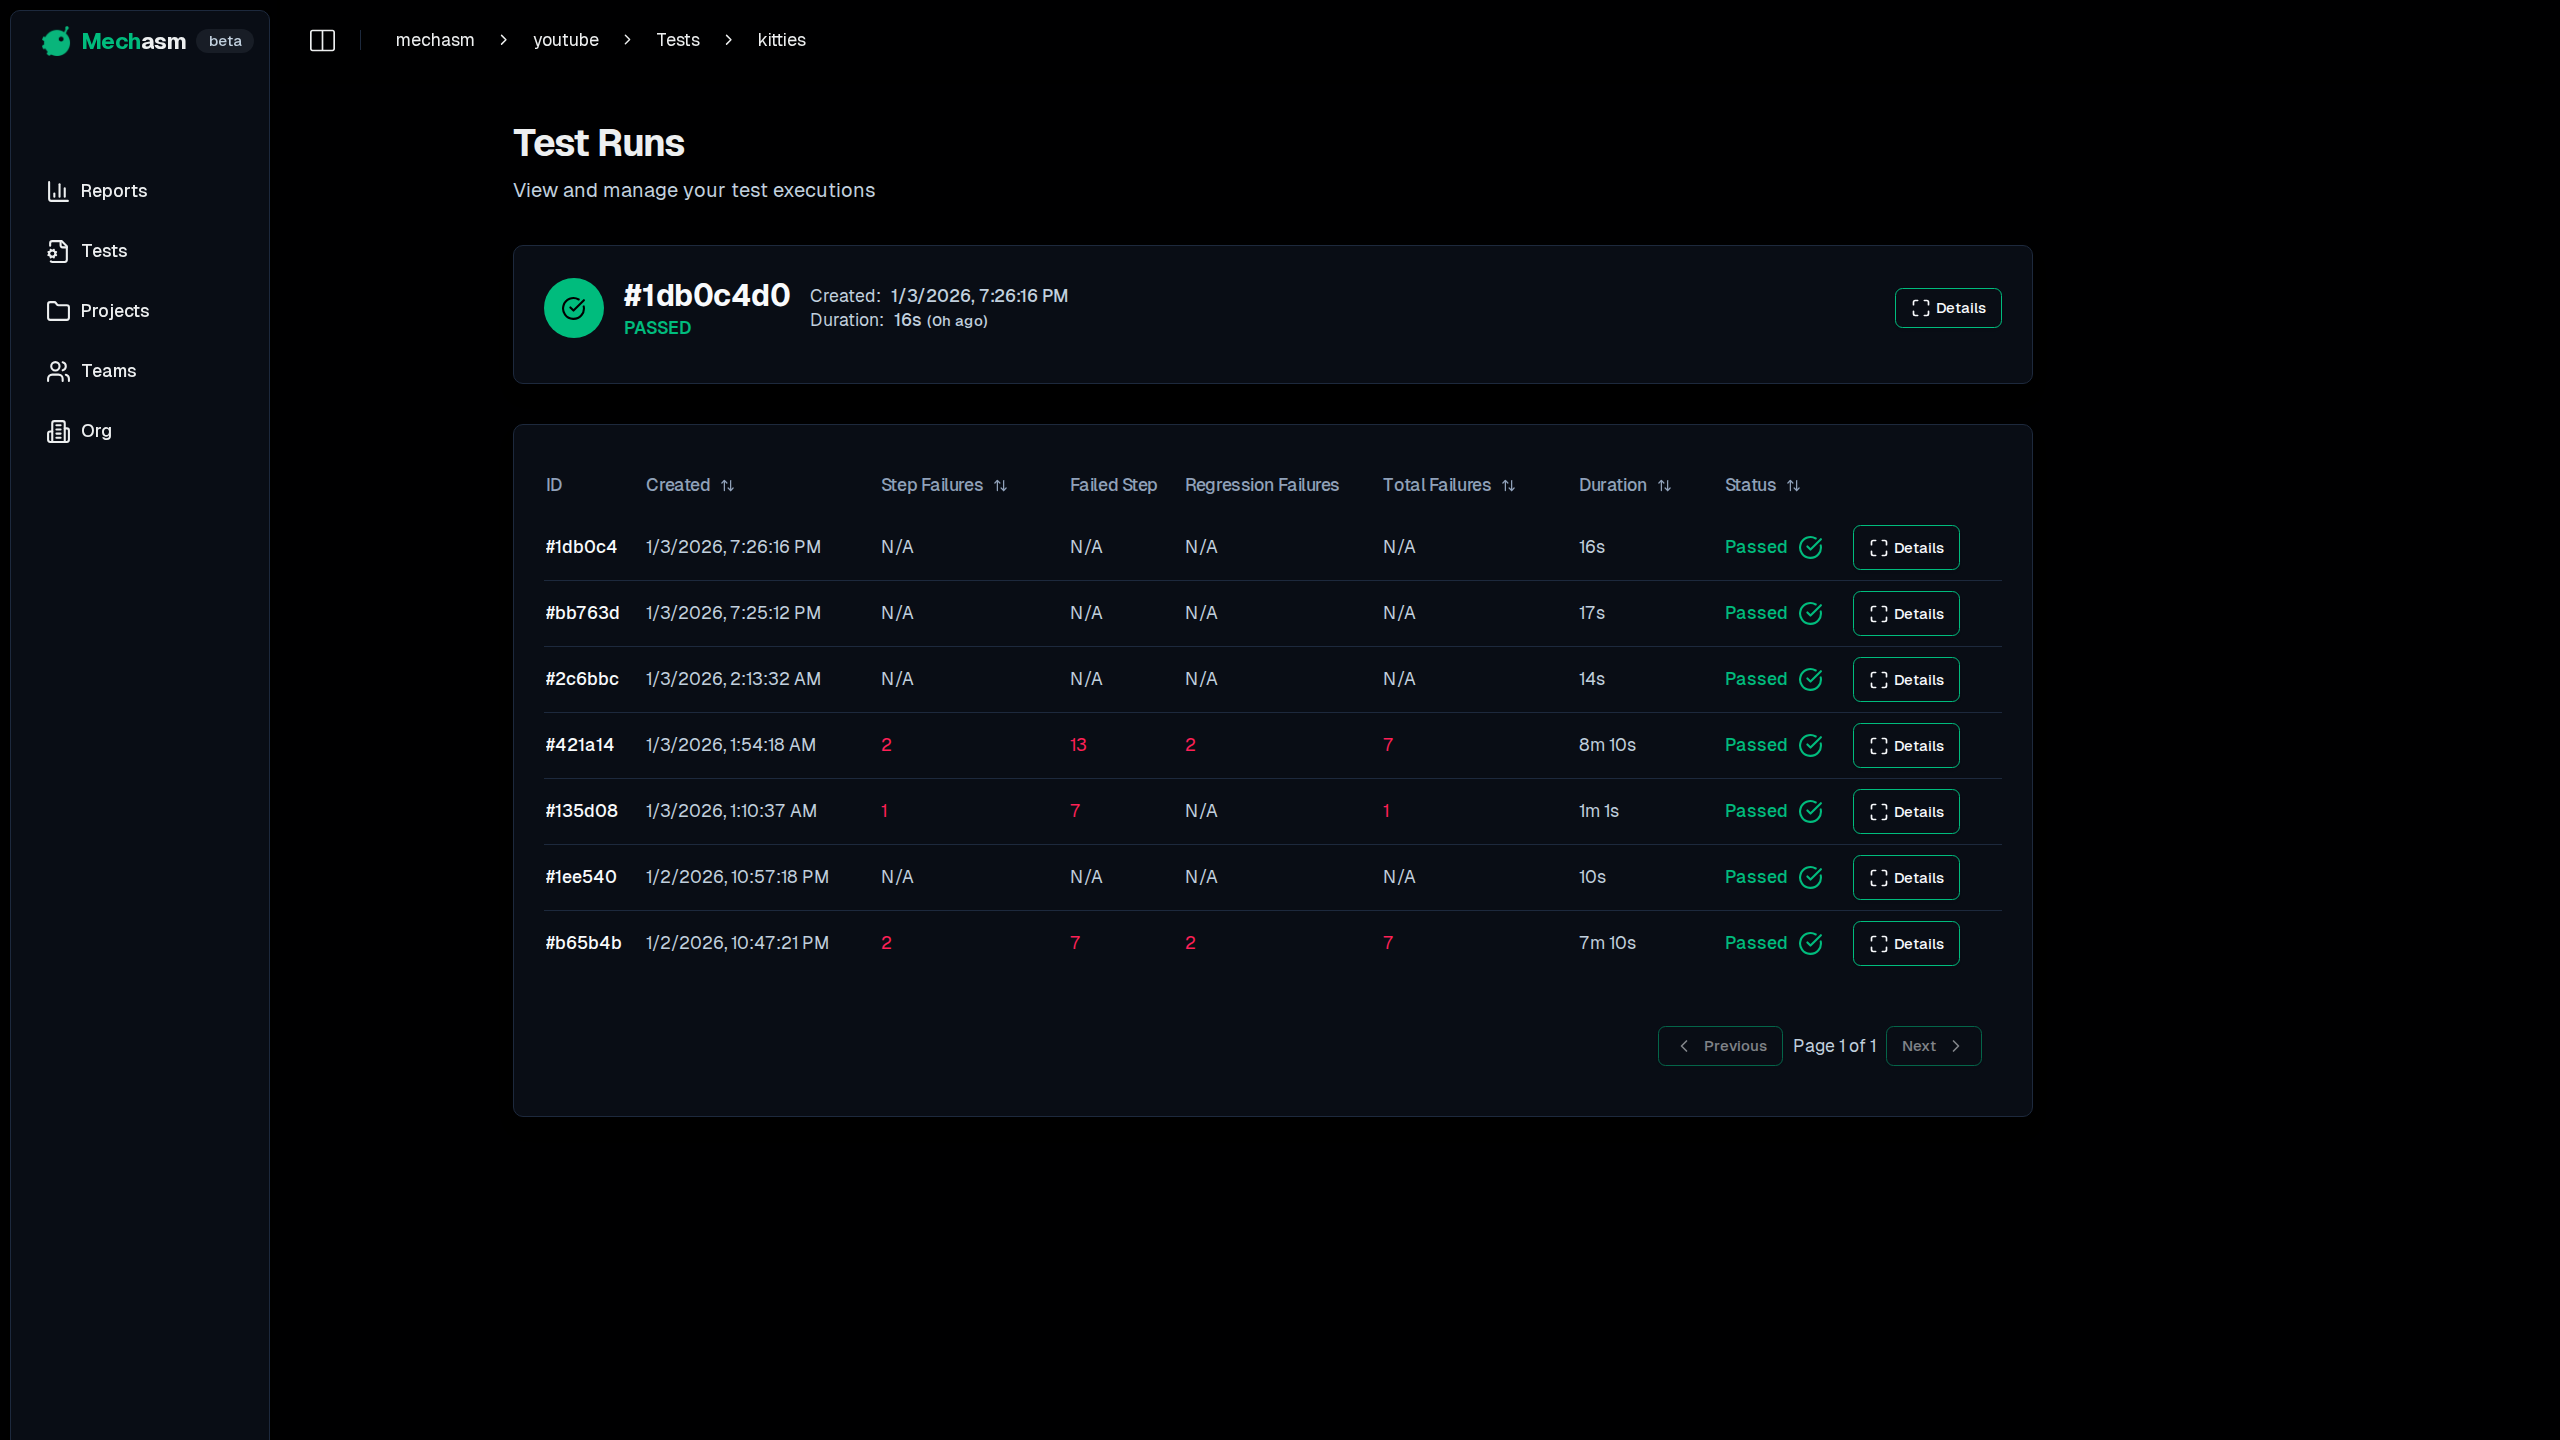Open Details for run #1db0c4d0
The image size is (2560, 1440).
(1947, 307)
